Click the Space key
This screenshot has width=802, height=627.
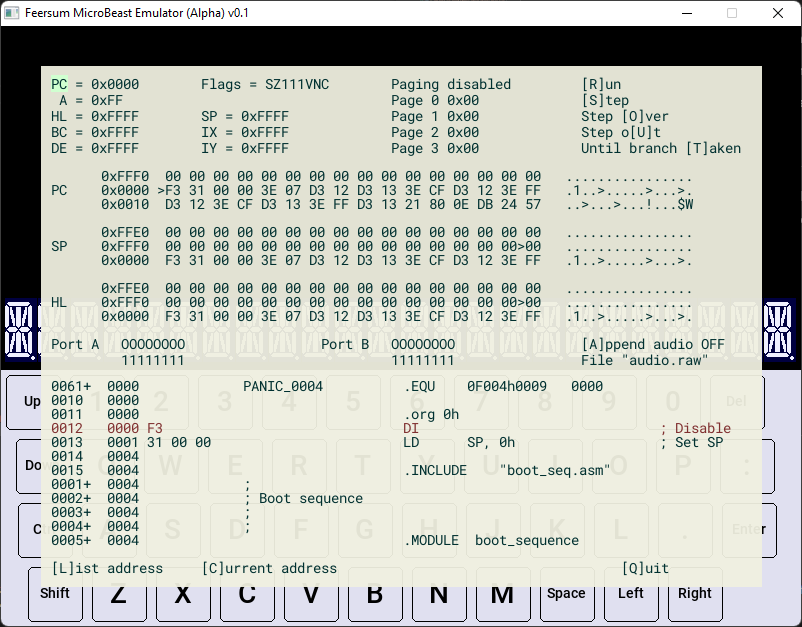tap(566, 593)
